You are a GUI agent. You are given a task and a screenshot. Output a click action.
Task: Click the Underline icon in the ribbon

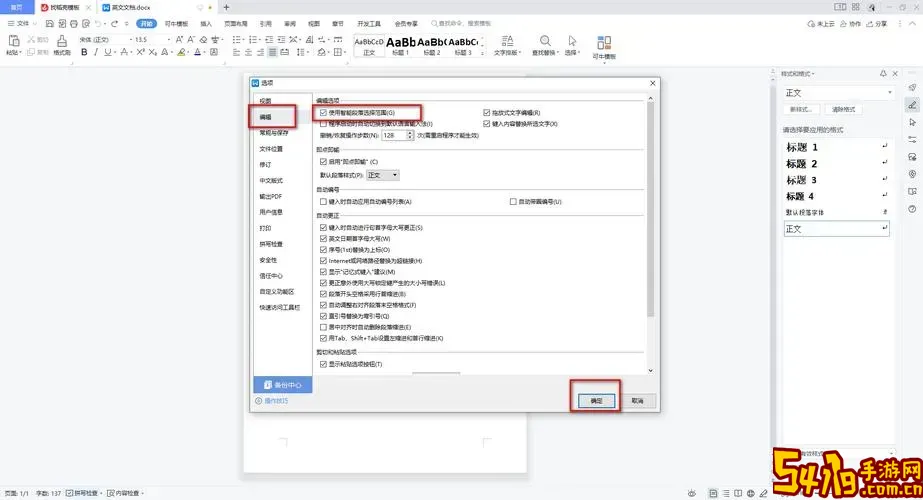click(107, 52)
